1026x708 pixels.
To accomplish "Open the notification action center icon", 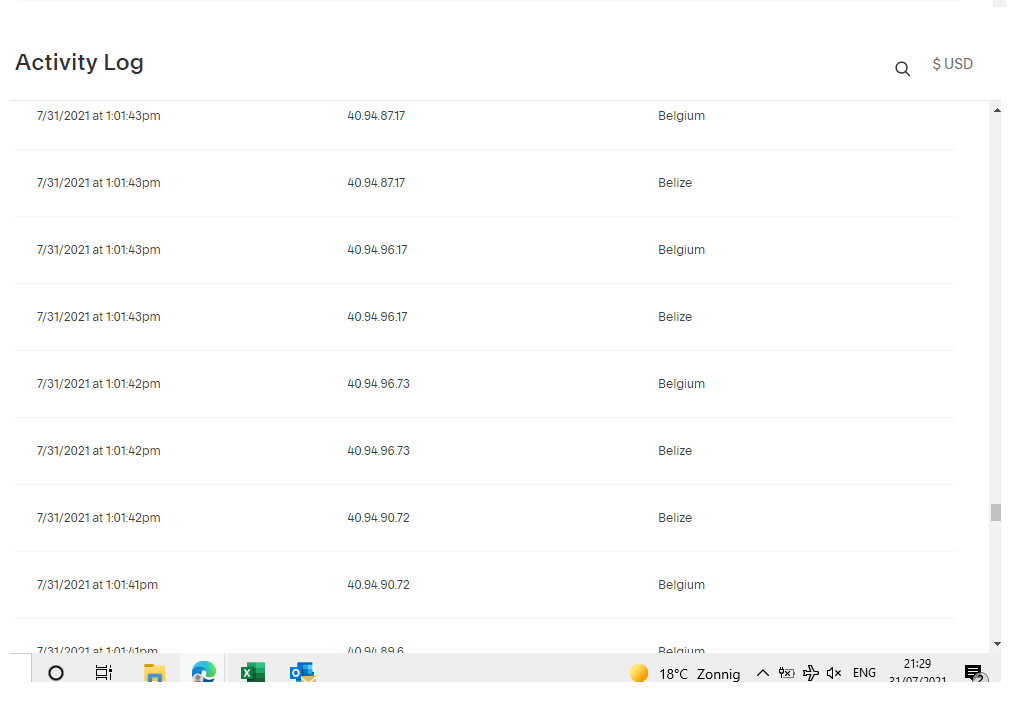I will 974,673.
